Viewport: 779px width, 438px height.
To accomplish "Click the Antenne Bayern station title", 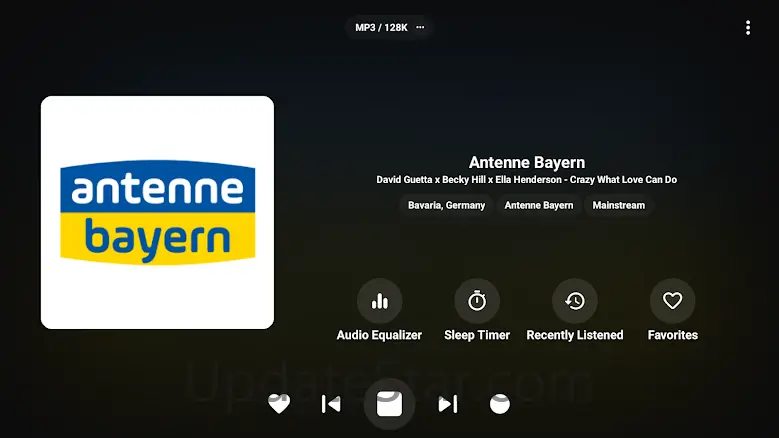I will pyautogui.click(x=527, y=162).
